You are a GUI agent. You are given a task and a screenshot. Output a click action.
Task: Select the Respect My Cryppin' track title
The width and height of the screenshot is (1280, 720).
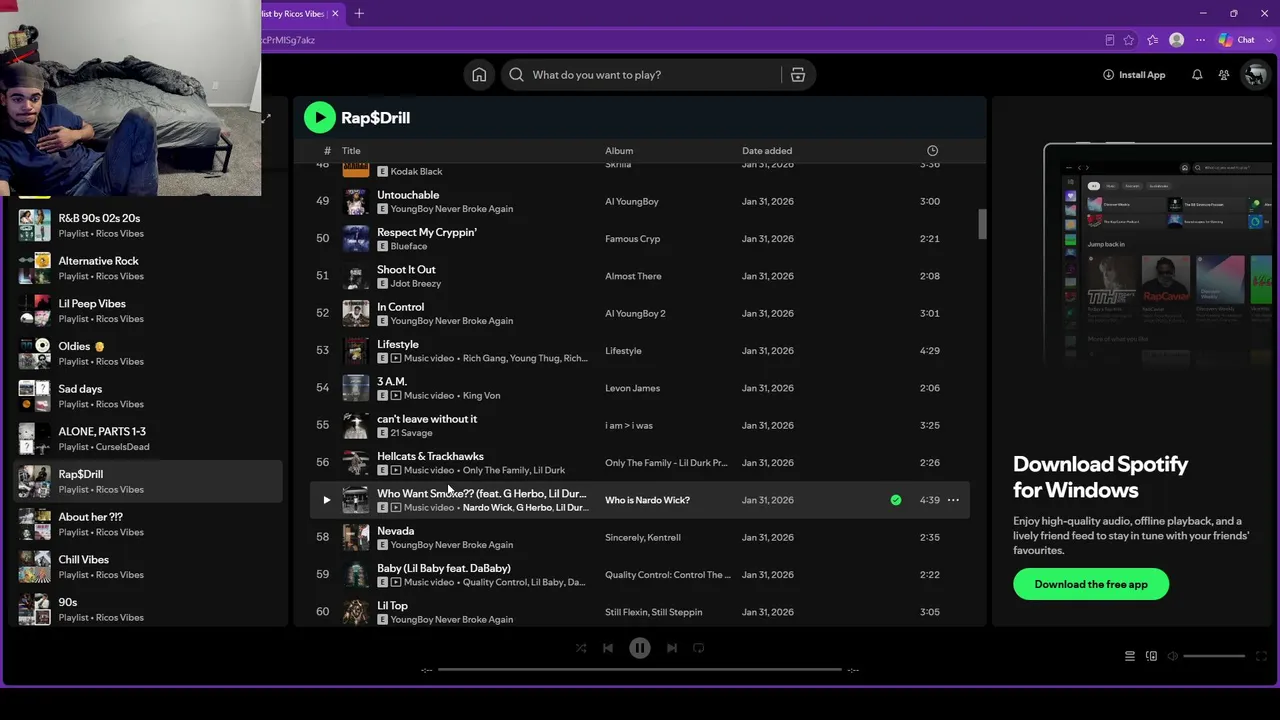coord(427,232)
